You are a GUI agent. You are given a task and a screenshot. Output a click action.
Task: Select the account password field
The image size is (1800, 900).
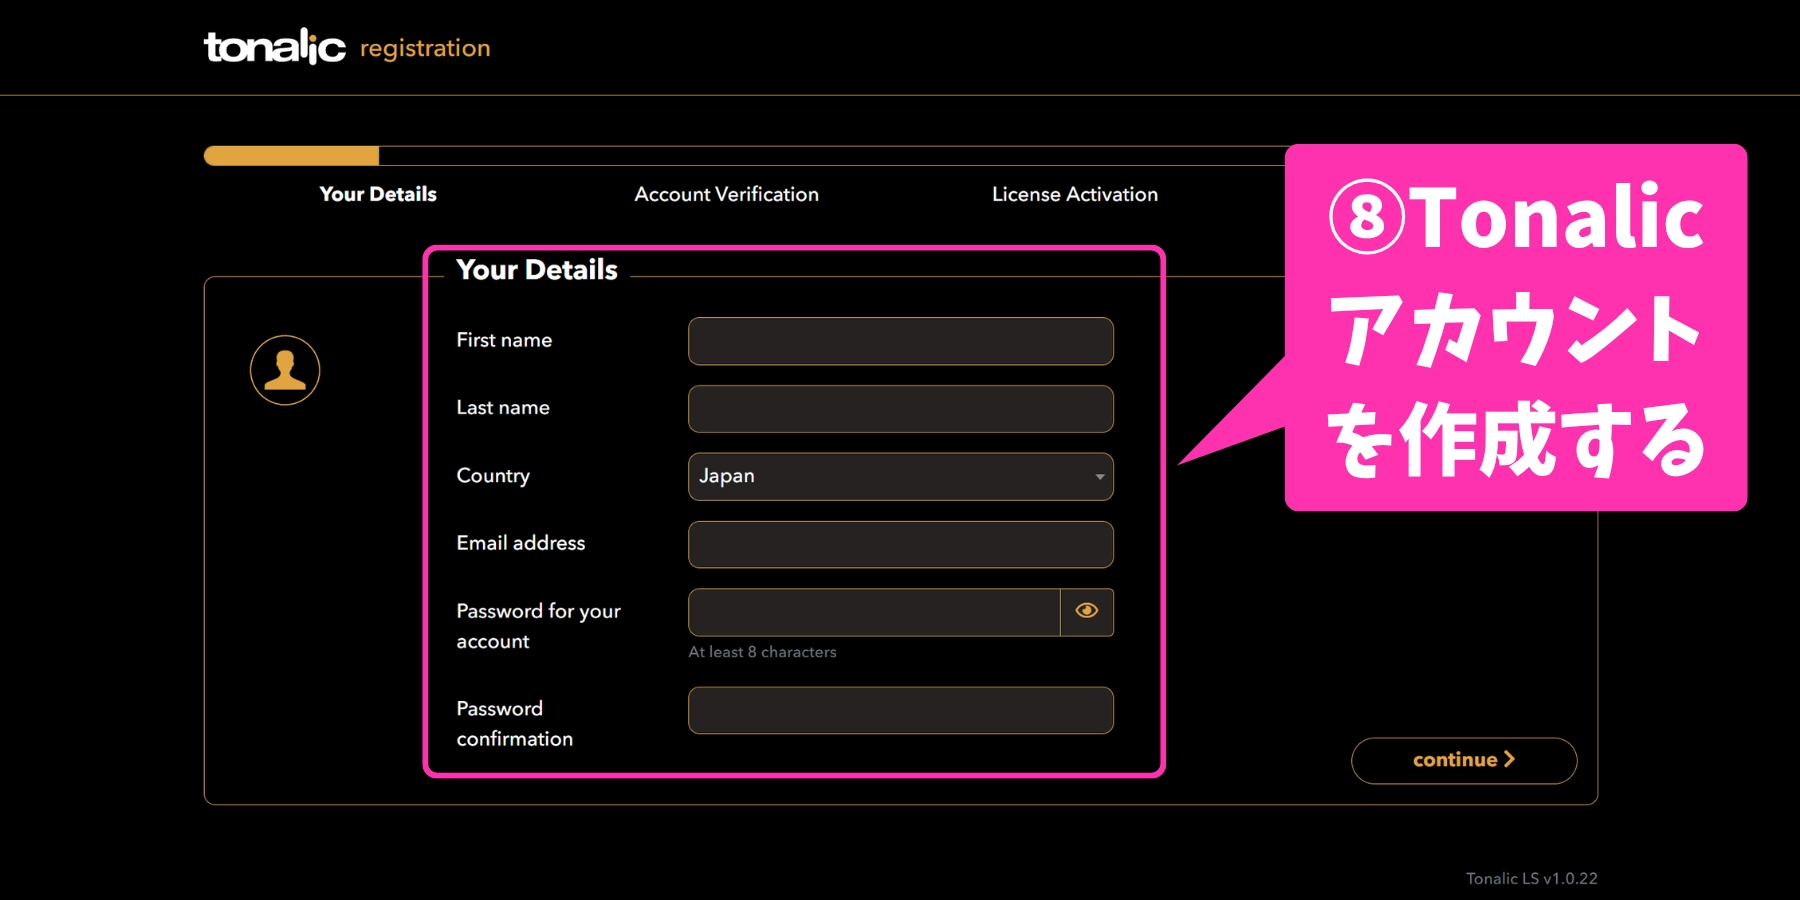(x=873, y=612)
